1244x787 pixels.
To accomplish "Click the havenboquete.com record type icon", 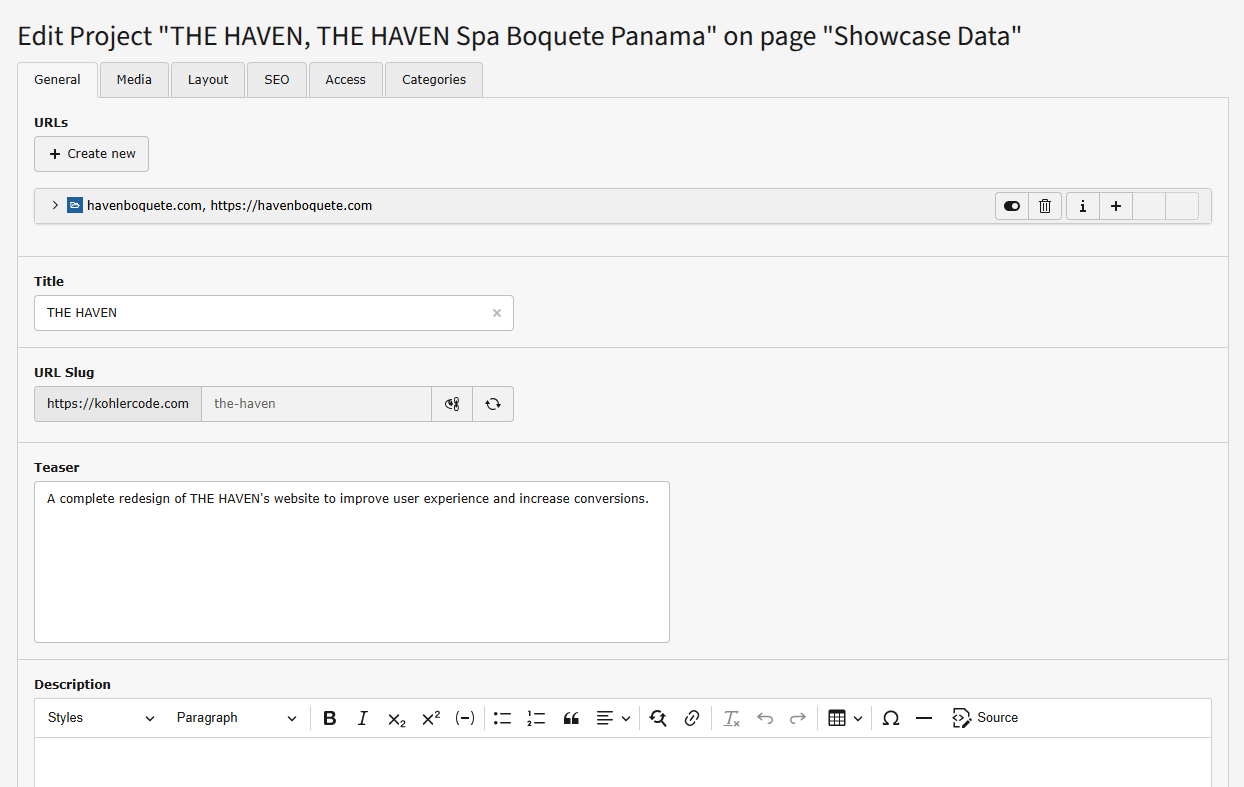I will 75,206.
